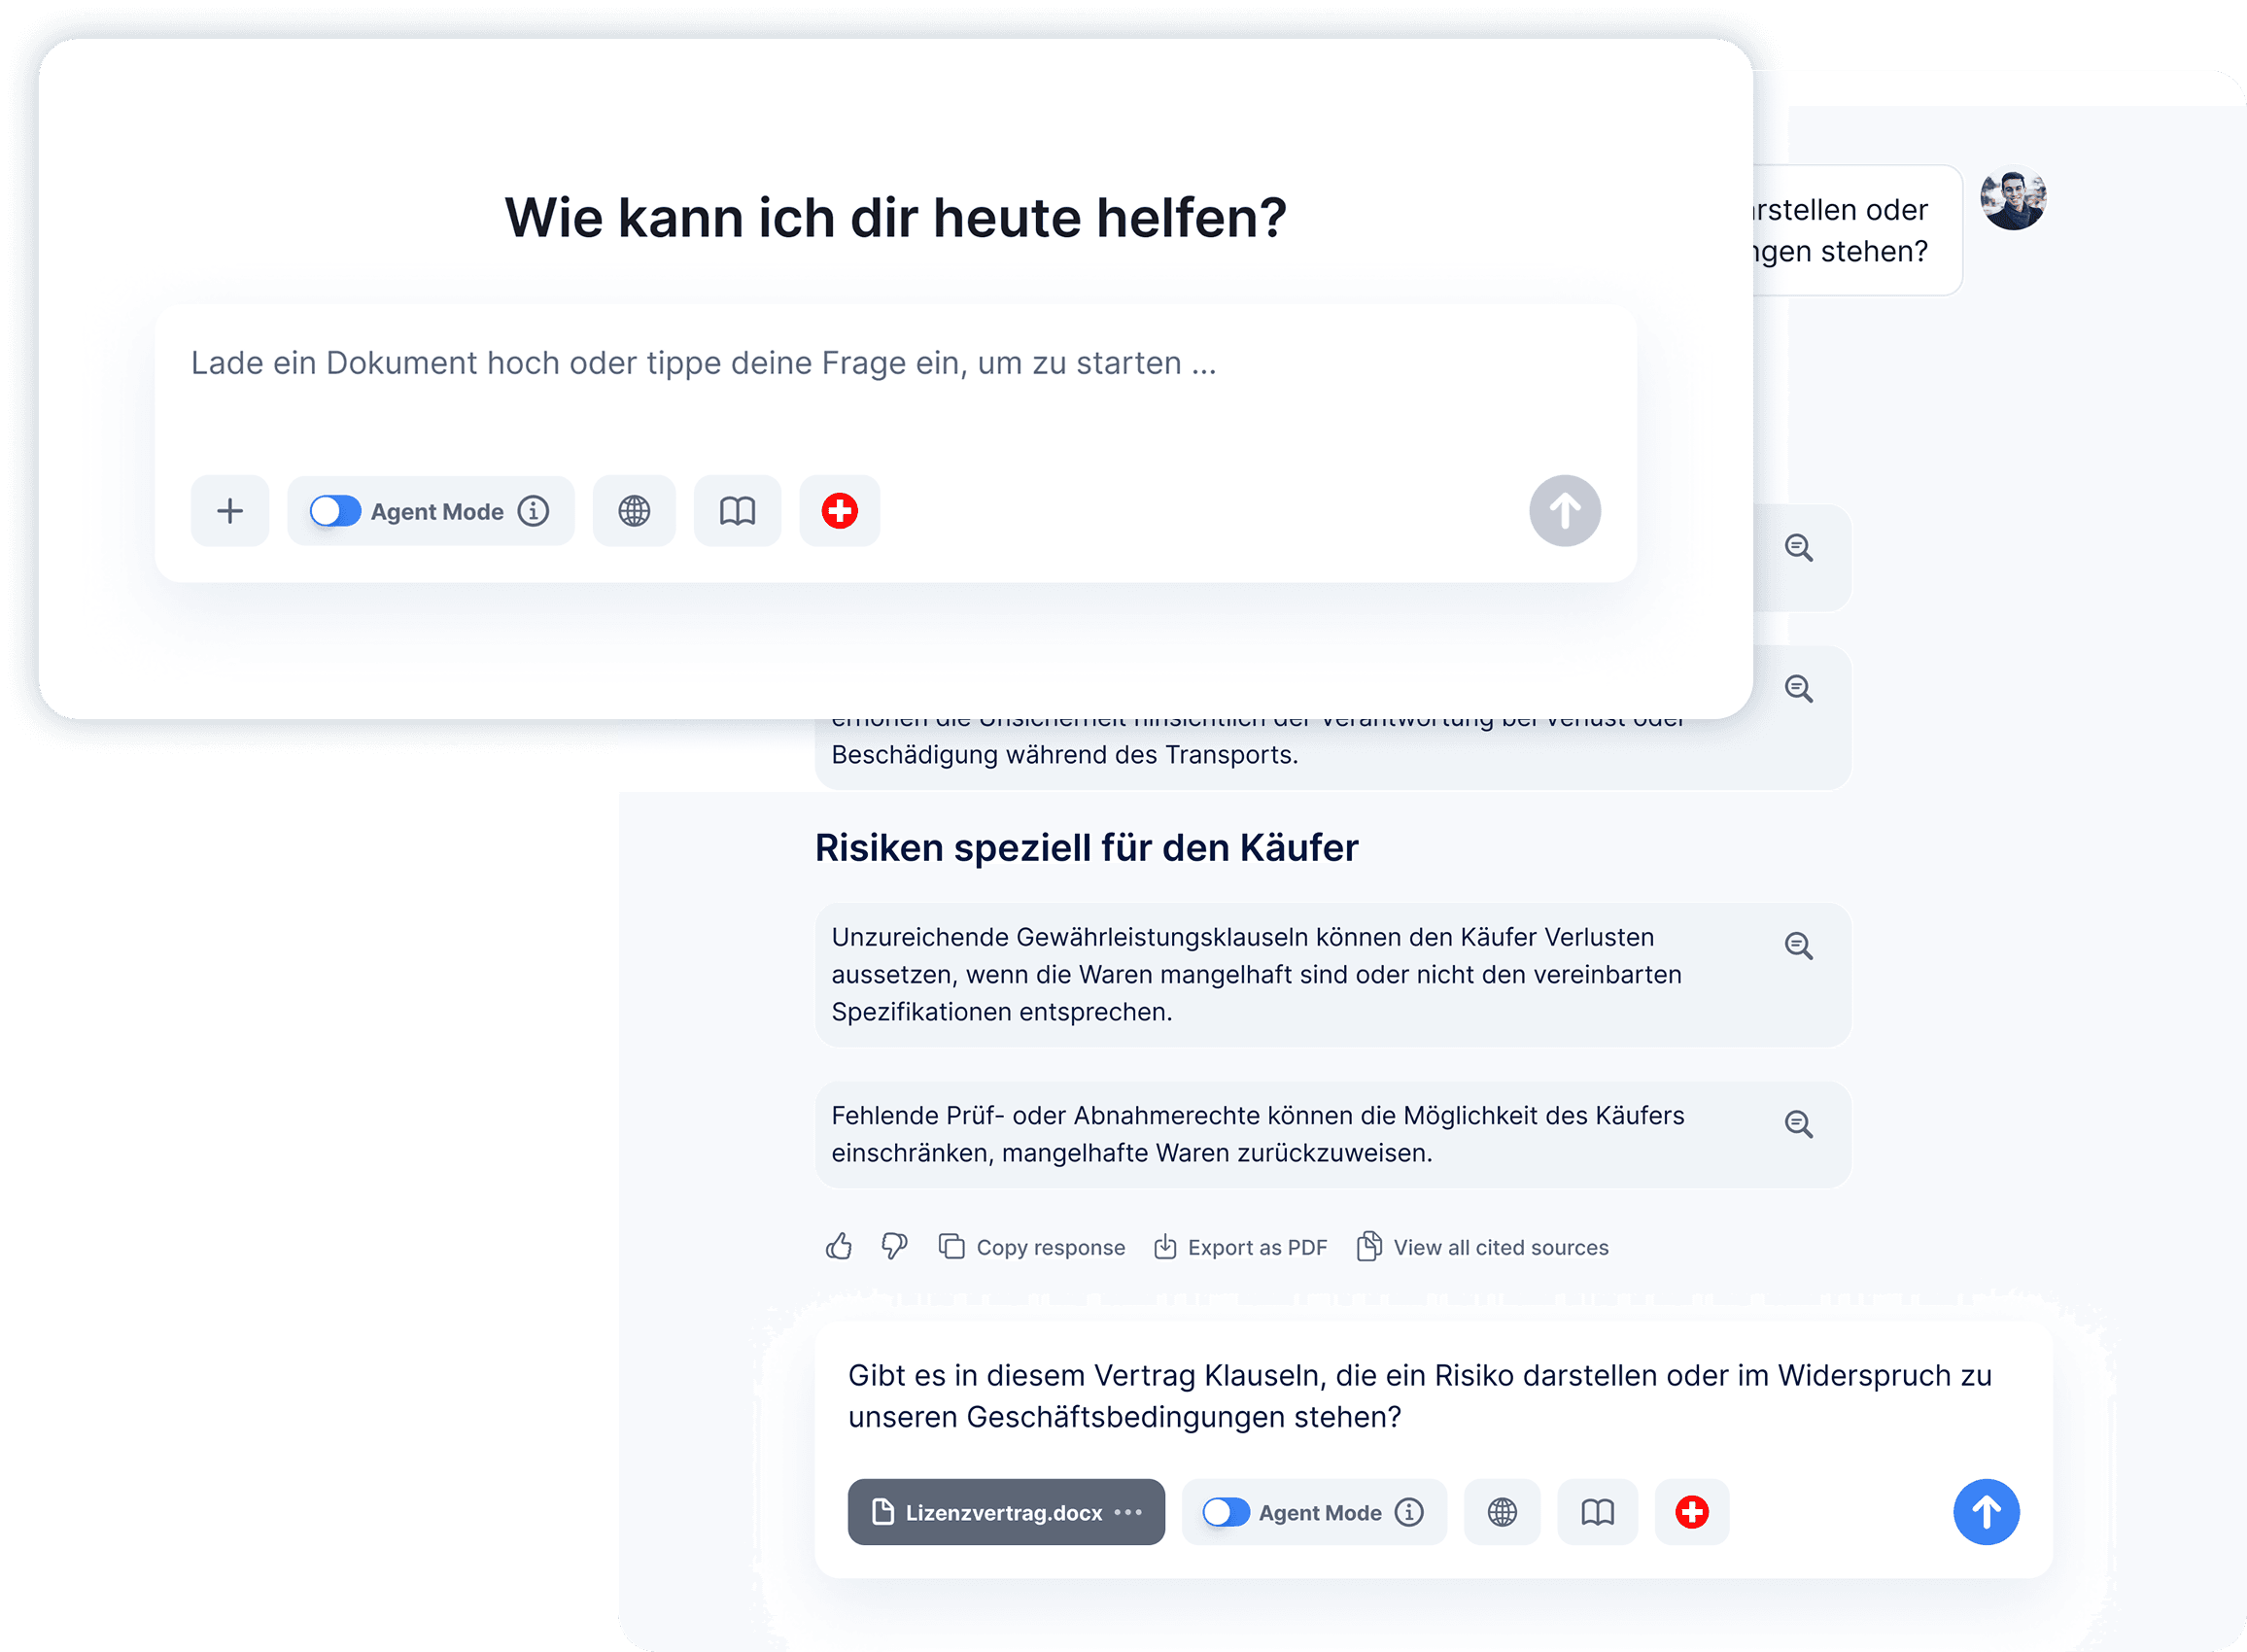
Task: Open the Lizenzvertrag.docx three-dot menu
Action: point(1128,1512)
